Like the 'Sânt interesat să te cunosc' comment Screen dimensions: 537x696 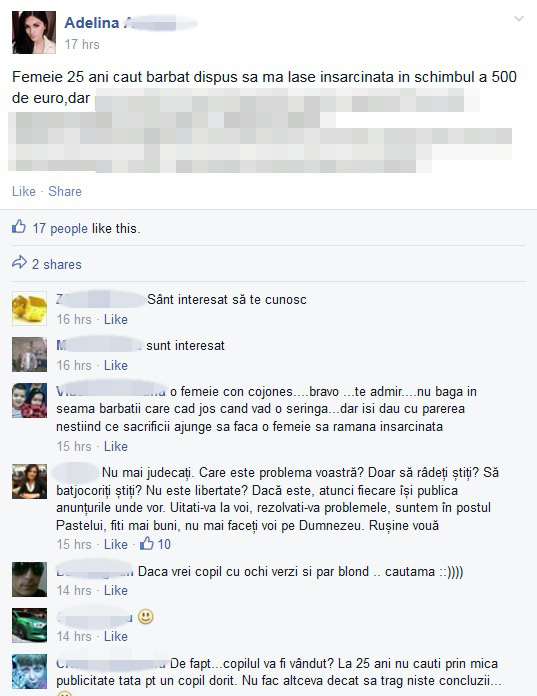coord(116,319)
